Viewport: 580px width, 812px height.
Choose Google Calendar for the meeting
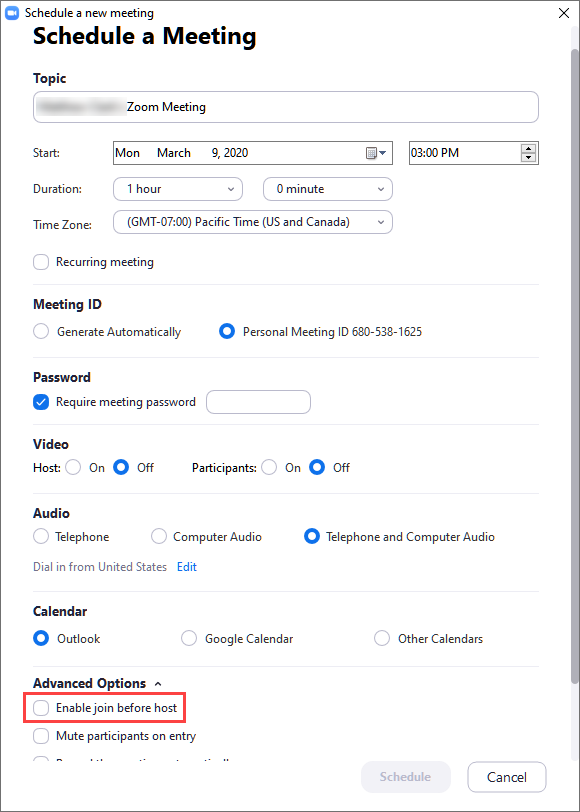click(189, 638)
